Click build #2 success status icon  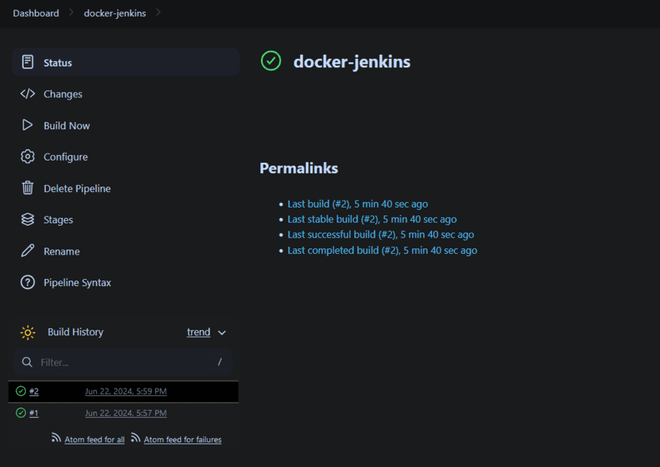point(21,391)
